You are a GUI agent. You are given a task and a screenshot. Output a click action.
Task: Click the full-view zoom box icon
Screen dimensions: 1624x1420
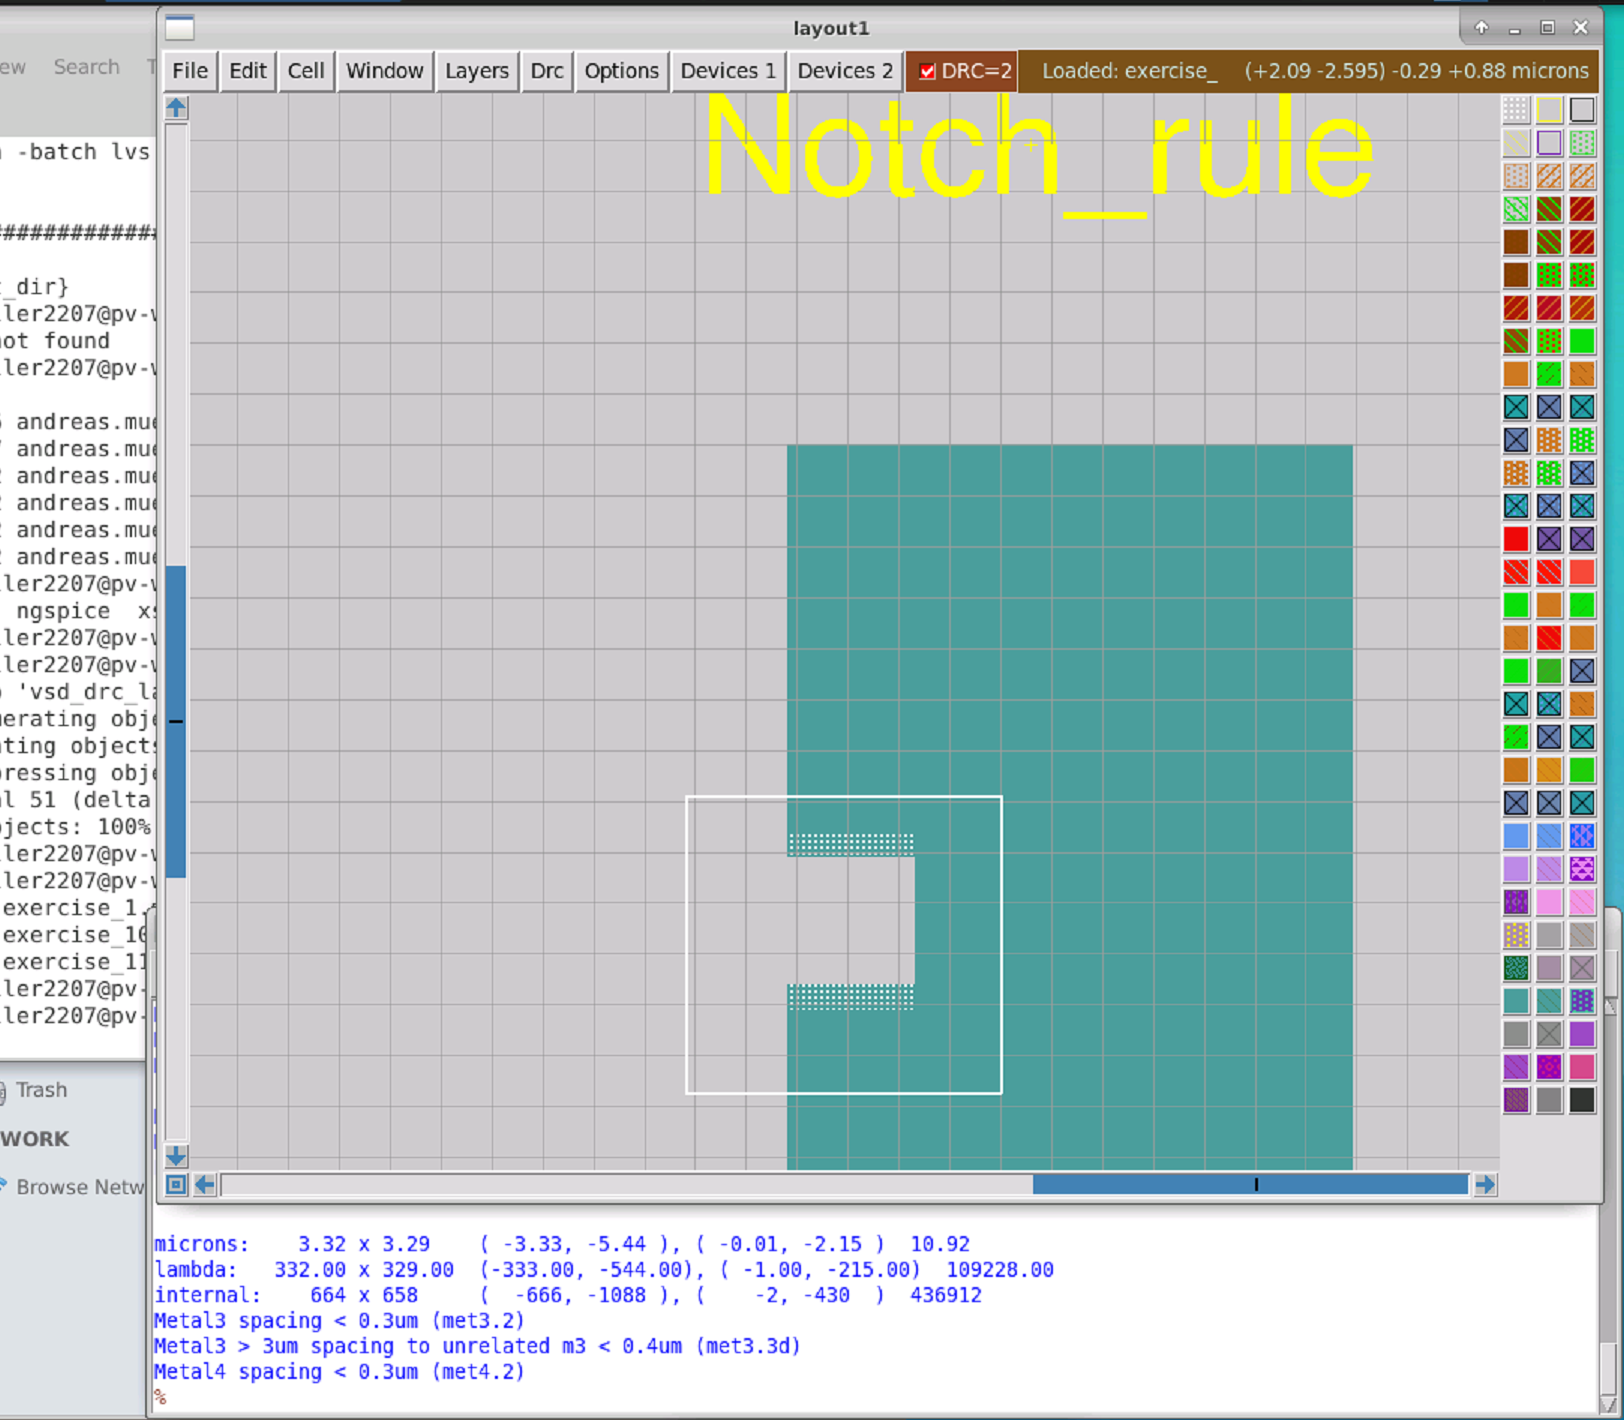[x=176, y=1185]
